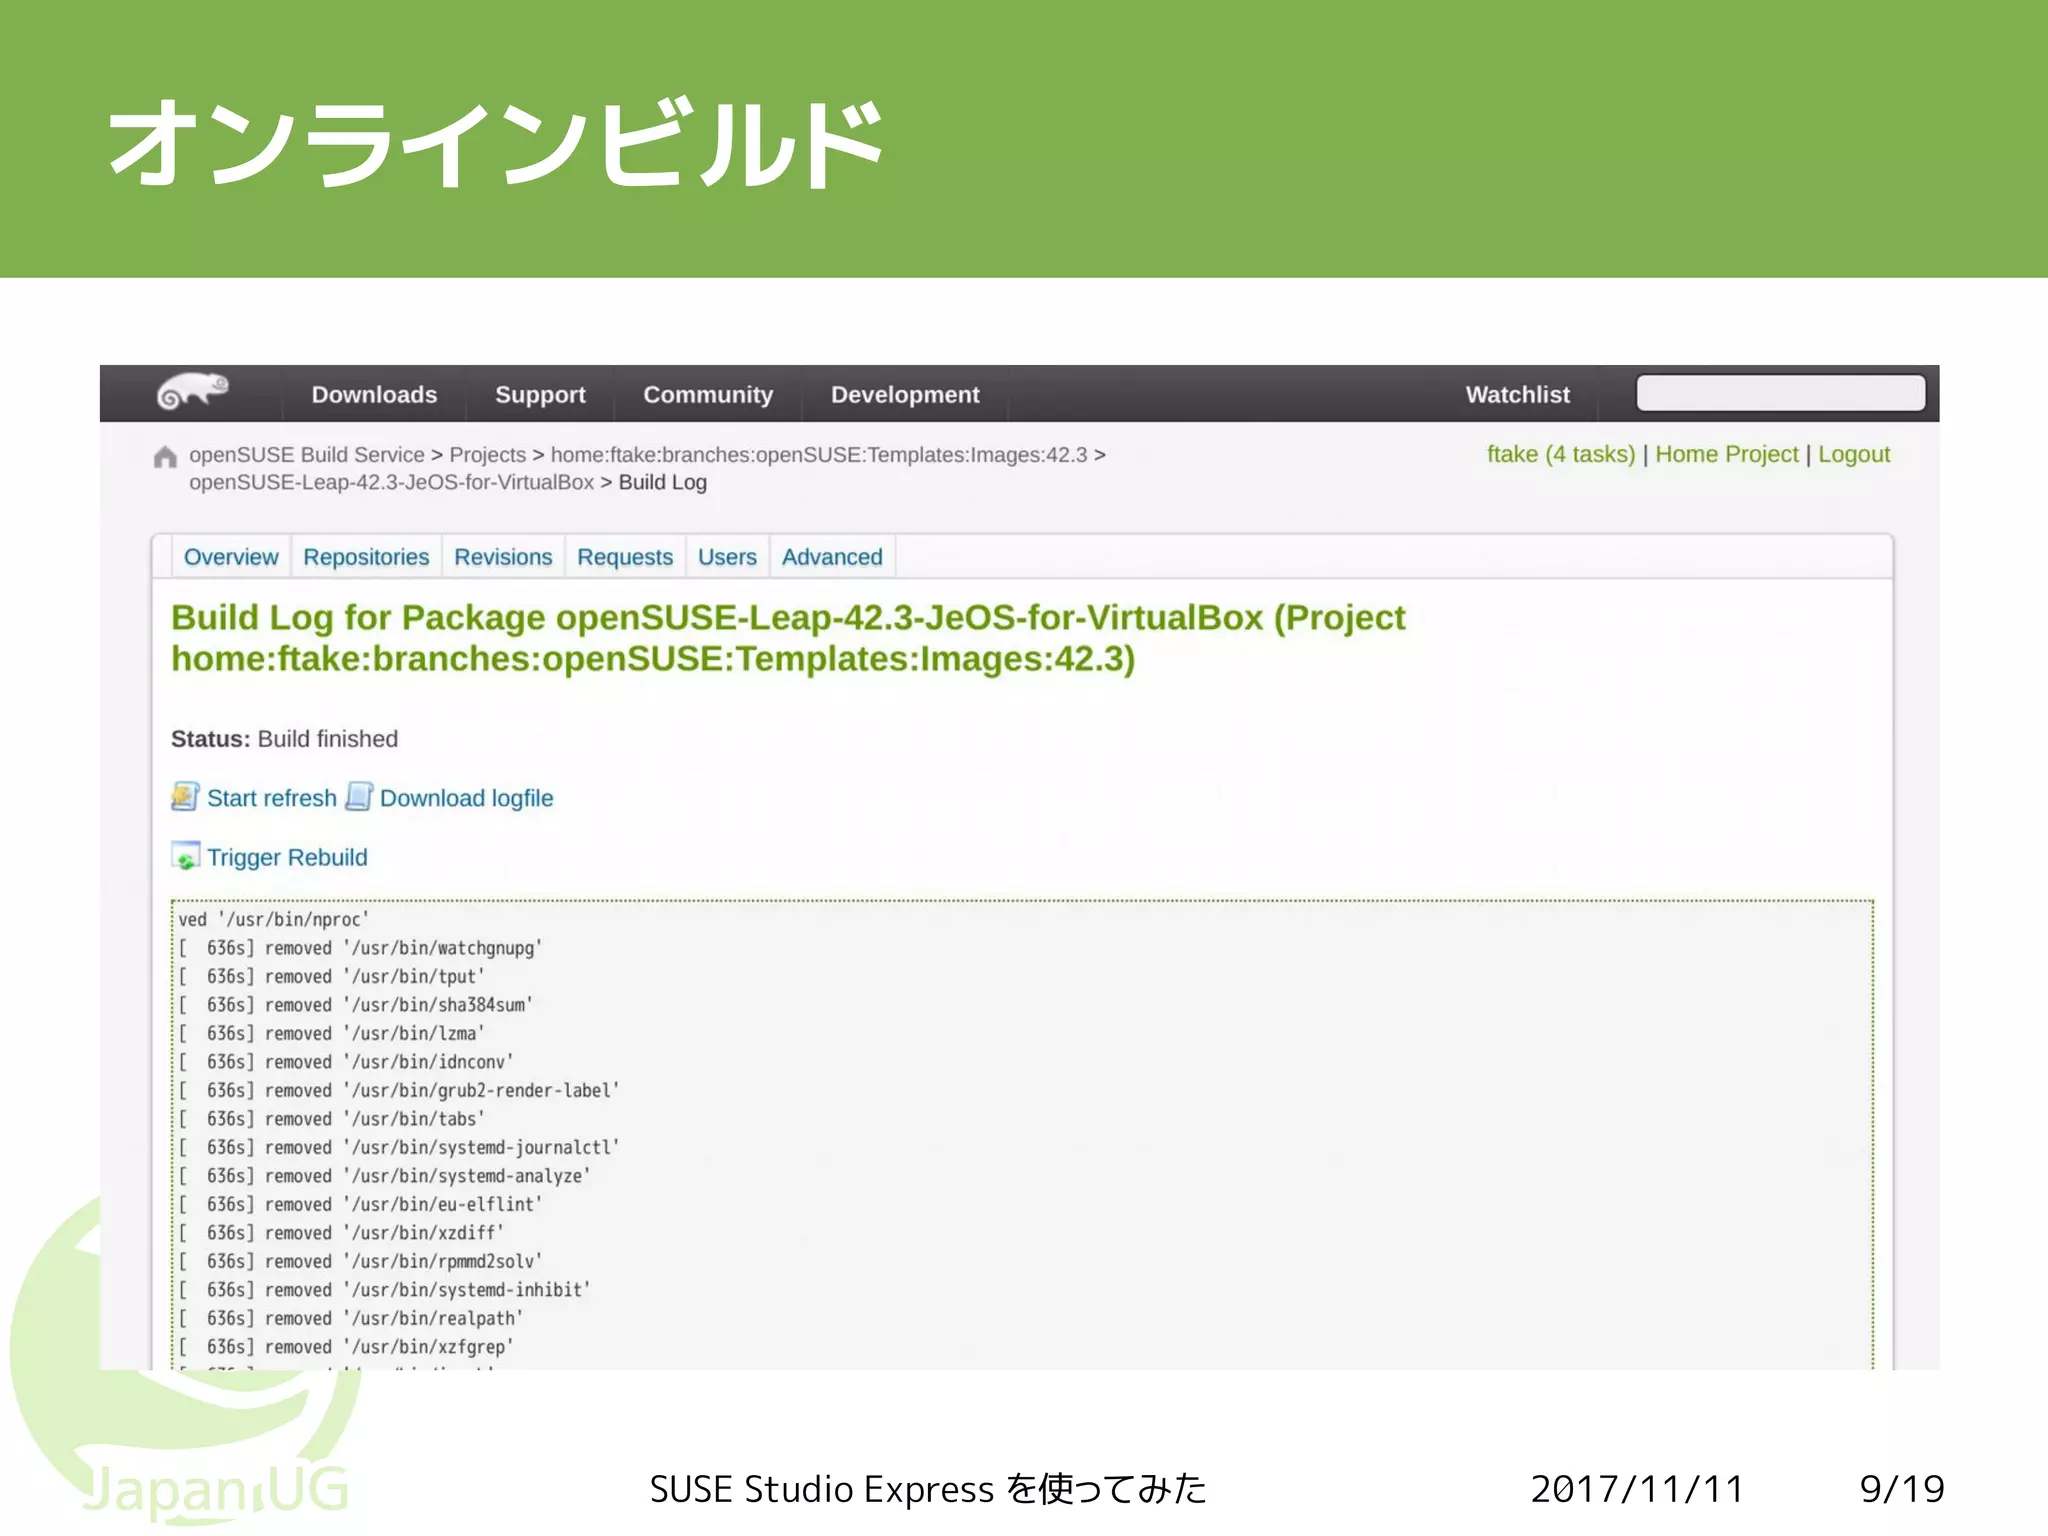Switch to the Repositories tab
The height and width of the screenshot is (1536, 2048).
[x=366, y=557]
